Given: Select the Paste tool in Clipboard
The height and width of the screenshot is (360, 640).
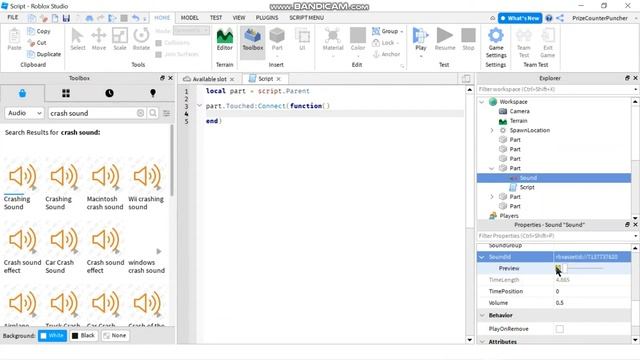Looking at the screenshot, I should 14,40.
